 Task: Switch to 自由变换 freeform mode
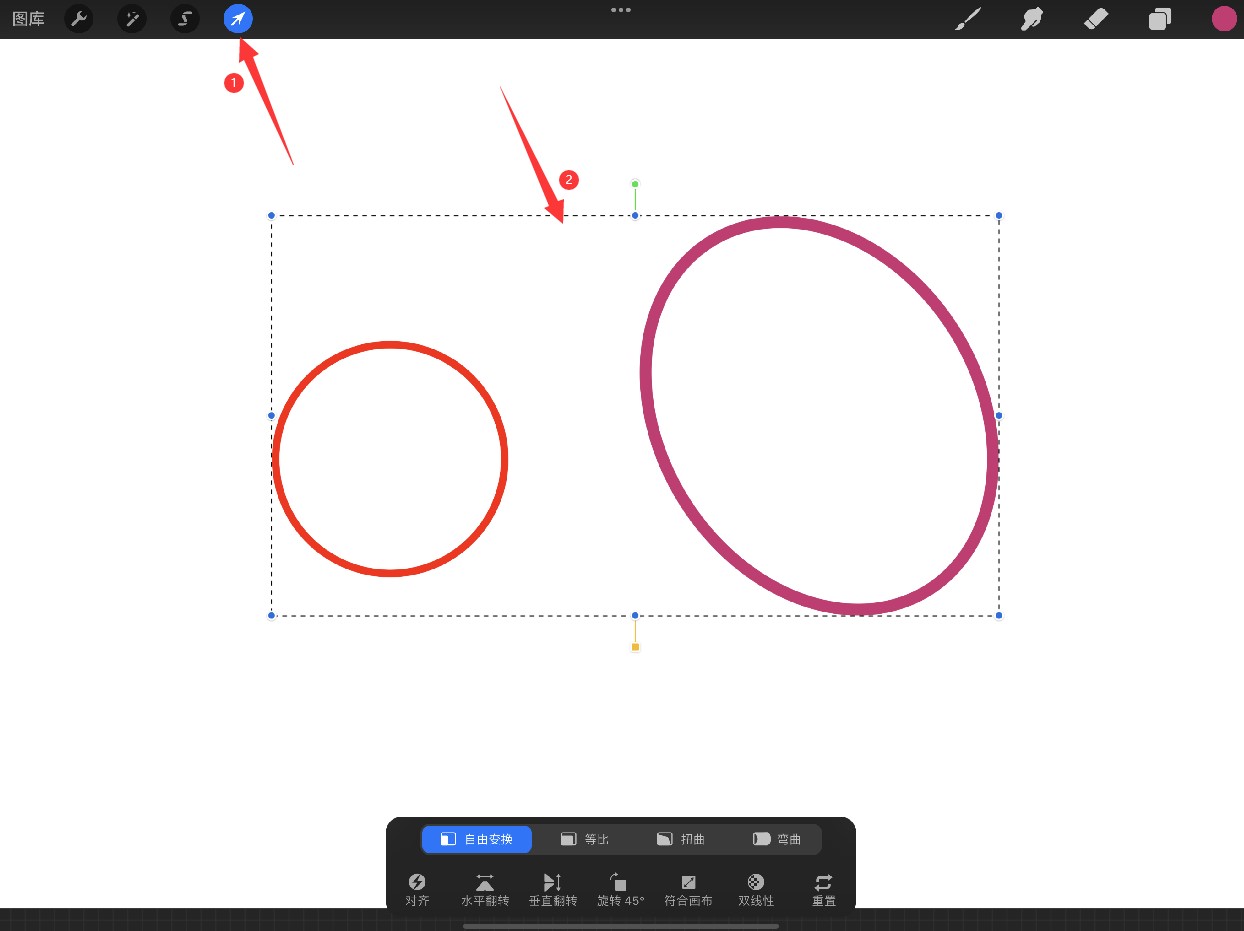[477, 839]
